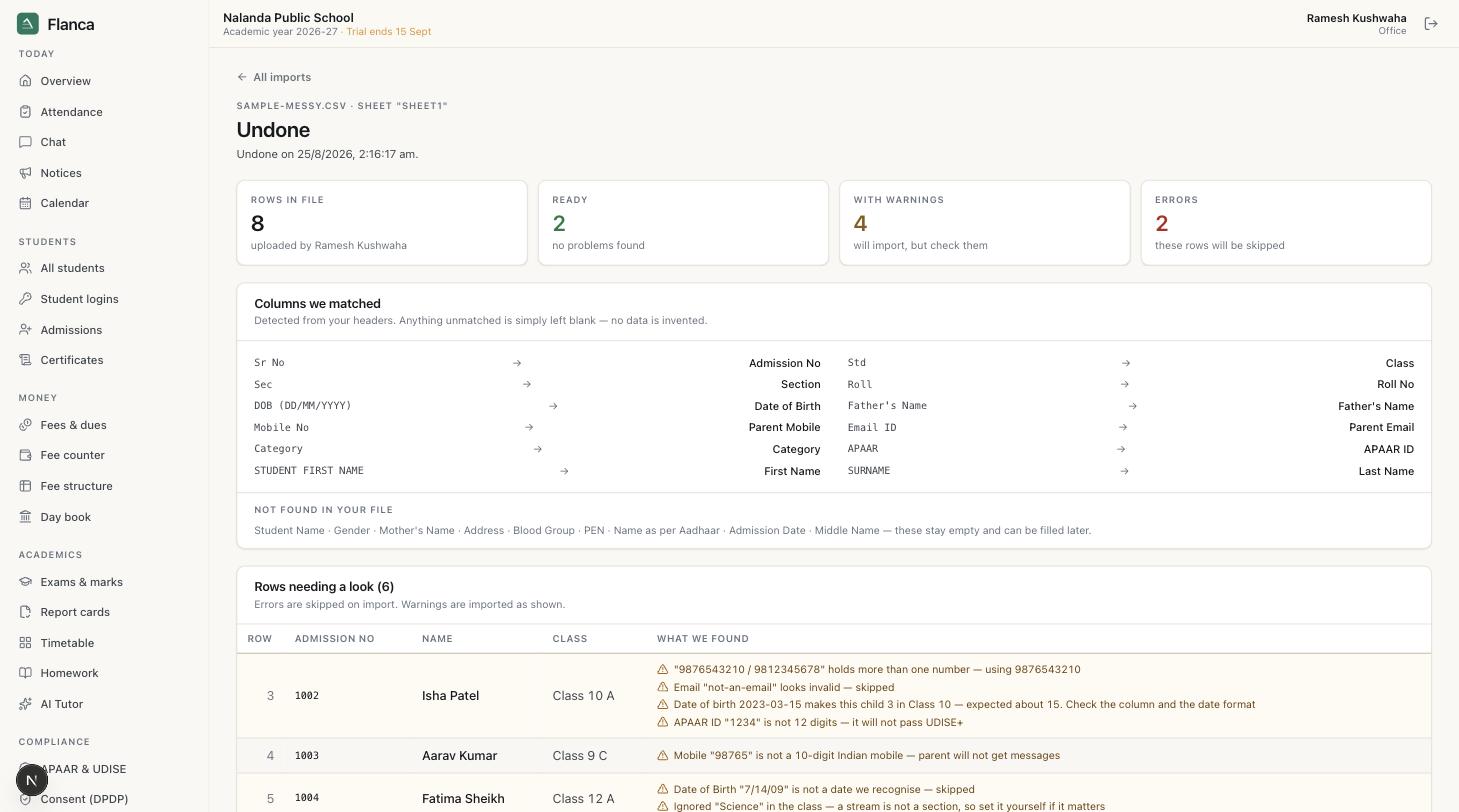Go back to All imports

(x=274, y=77)
